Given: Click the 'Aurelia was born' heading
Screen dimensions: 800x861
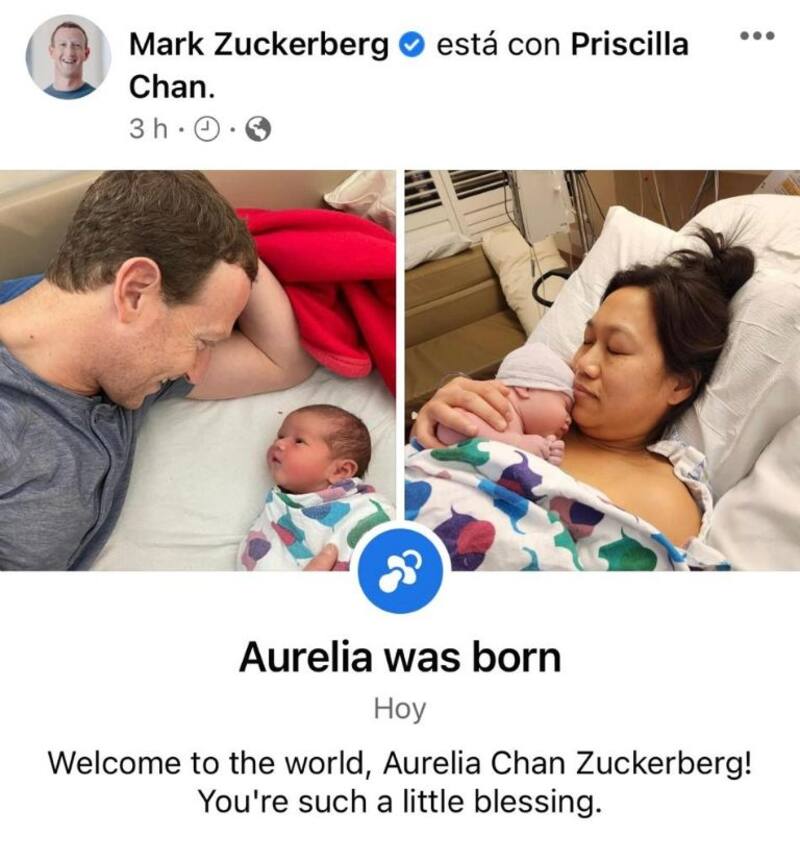Looking at the screenshot, I should tap(400, 657).
